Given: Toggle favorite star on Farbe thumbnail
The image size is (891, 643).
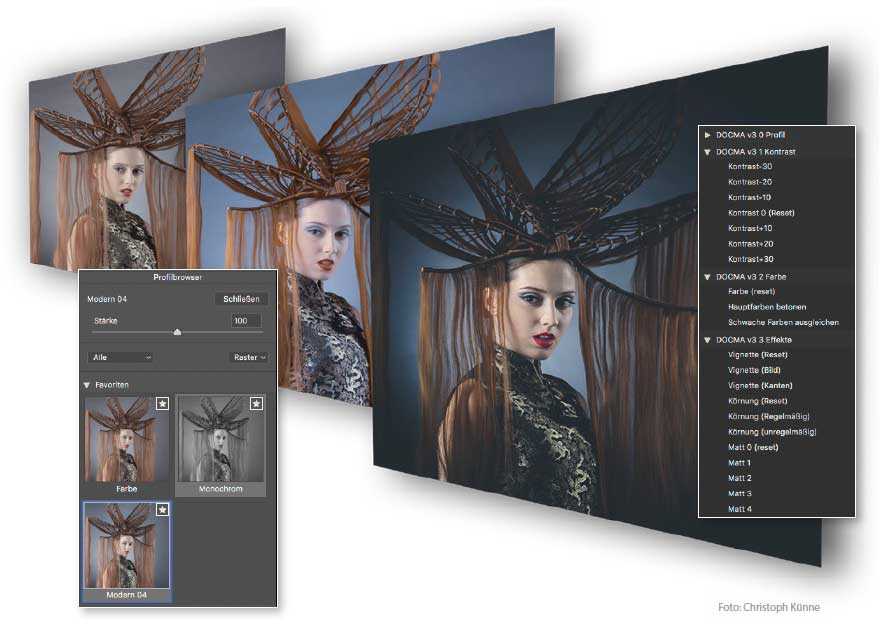Looking at the screenshot, I should point(162,404).
